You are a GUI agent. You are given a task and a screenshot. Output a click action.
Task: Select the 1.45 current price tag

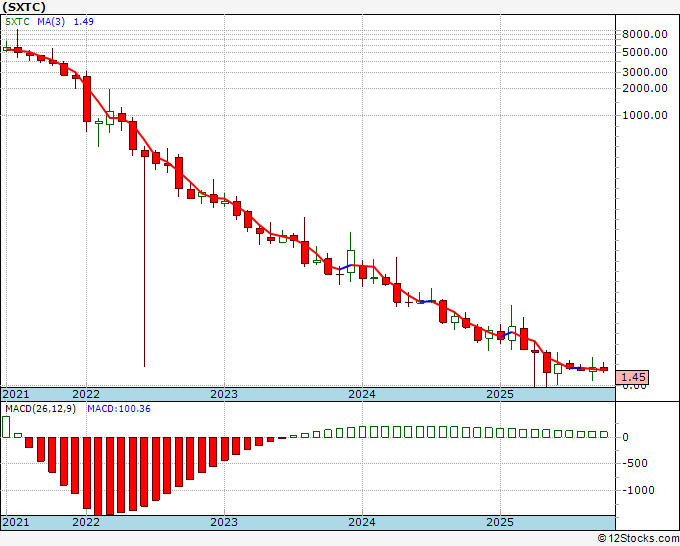tap(633, 377)
